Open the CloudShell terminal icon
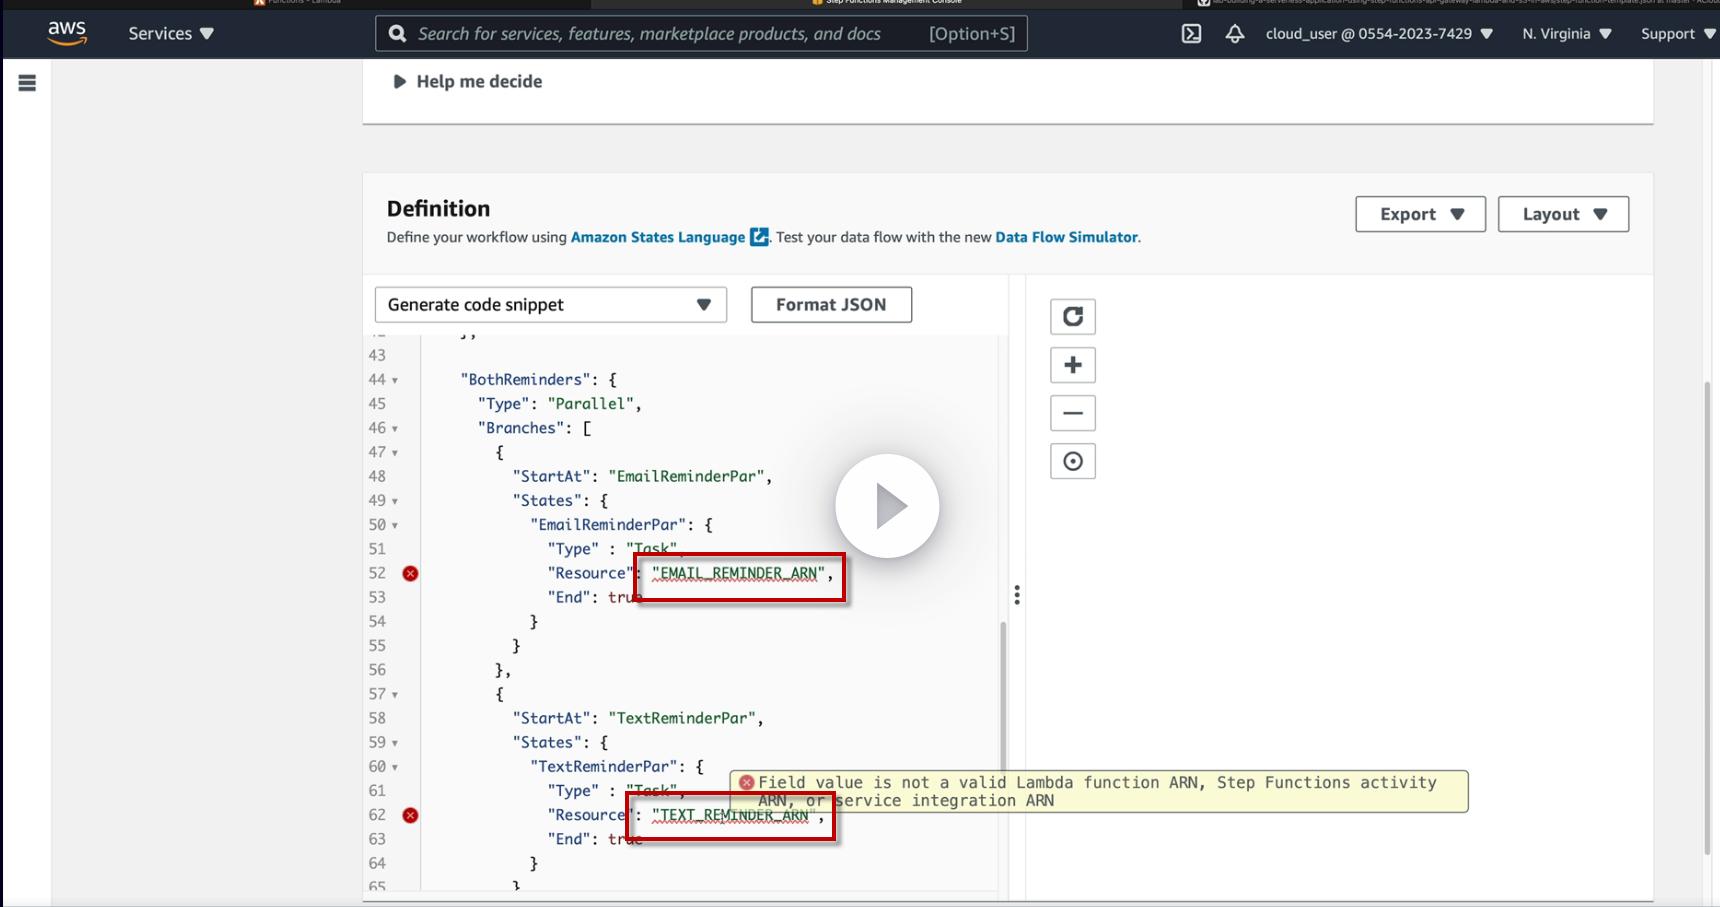This screenshot has height=907, width=1720. (1191, 34)
